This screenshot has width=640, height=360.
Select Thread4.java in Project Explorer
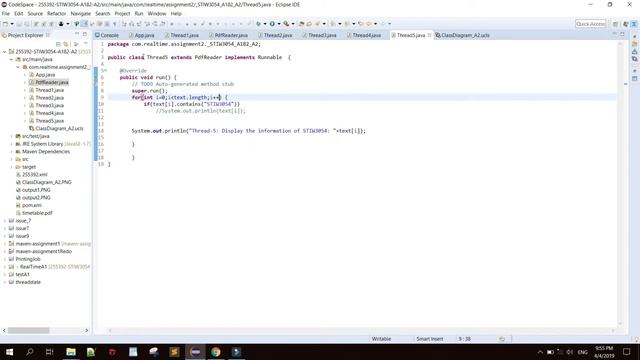pos(49,113)
